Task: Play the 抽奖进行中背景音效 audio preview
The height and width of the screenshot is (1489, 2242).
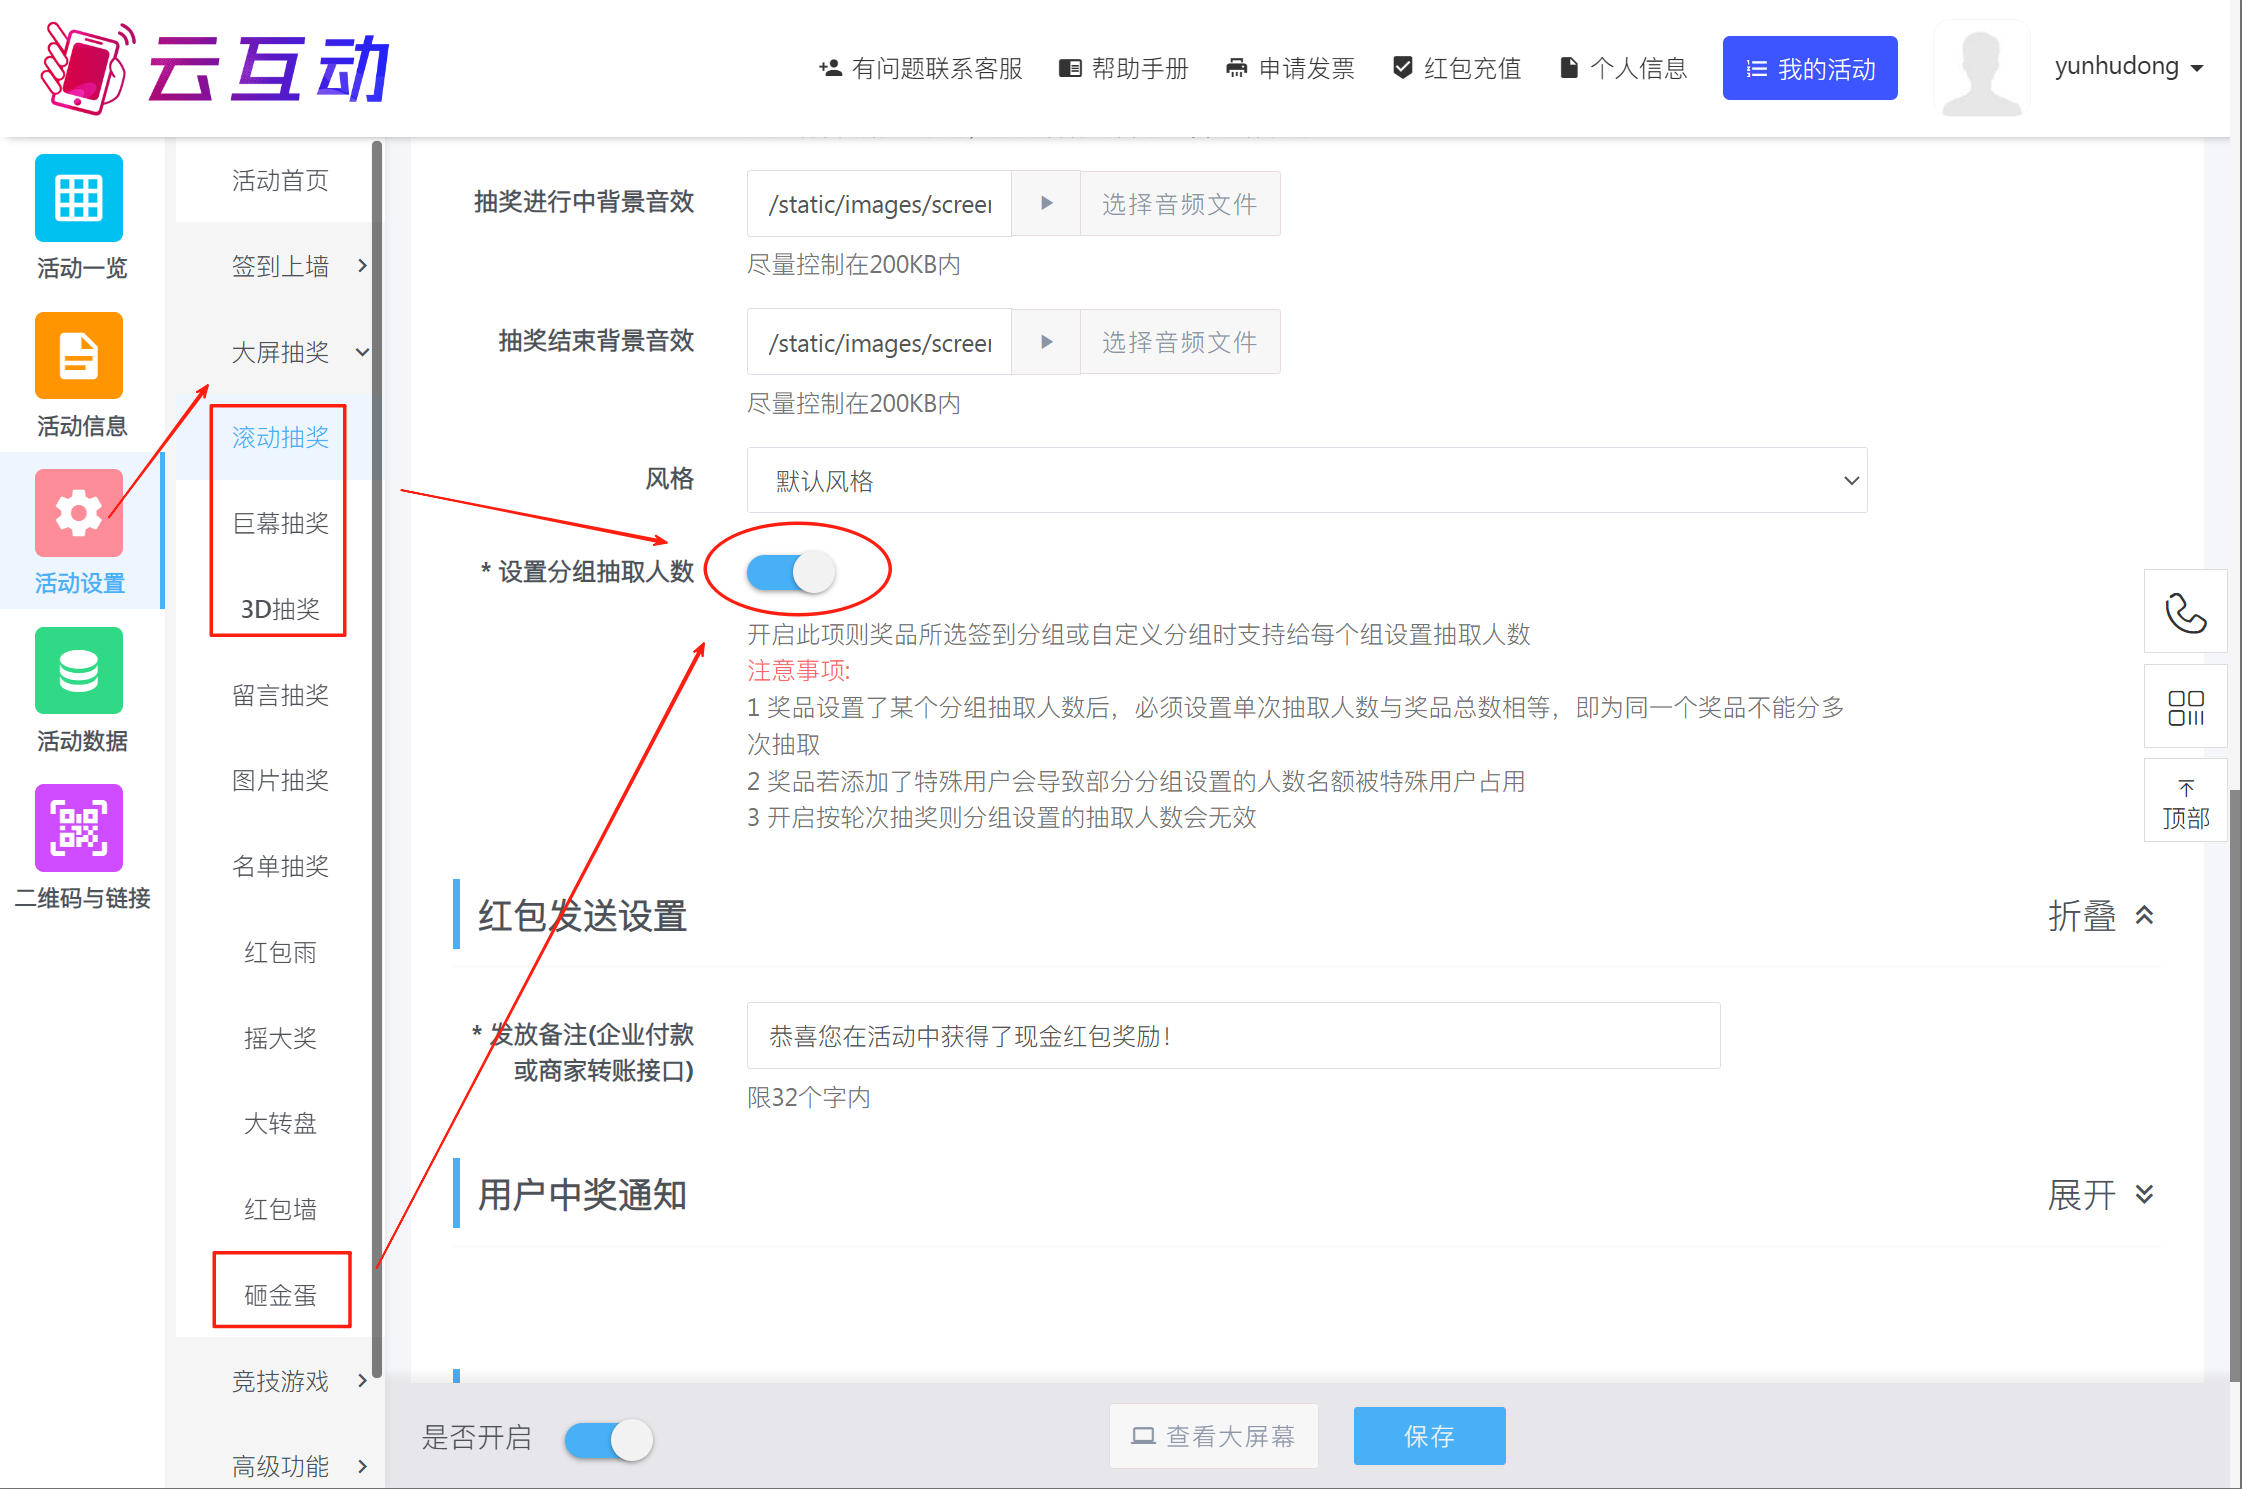Action: (x=1046, y=204)
